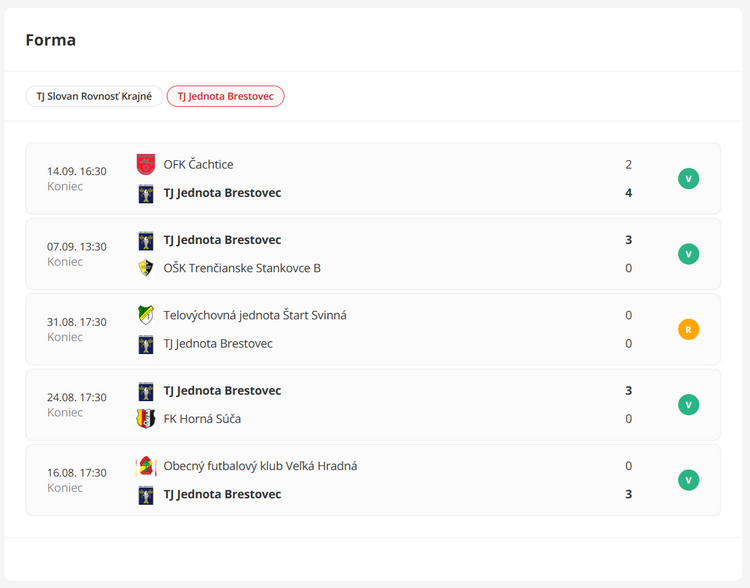Open FK Horná Súča team link

202,419
